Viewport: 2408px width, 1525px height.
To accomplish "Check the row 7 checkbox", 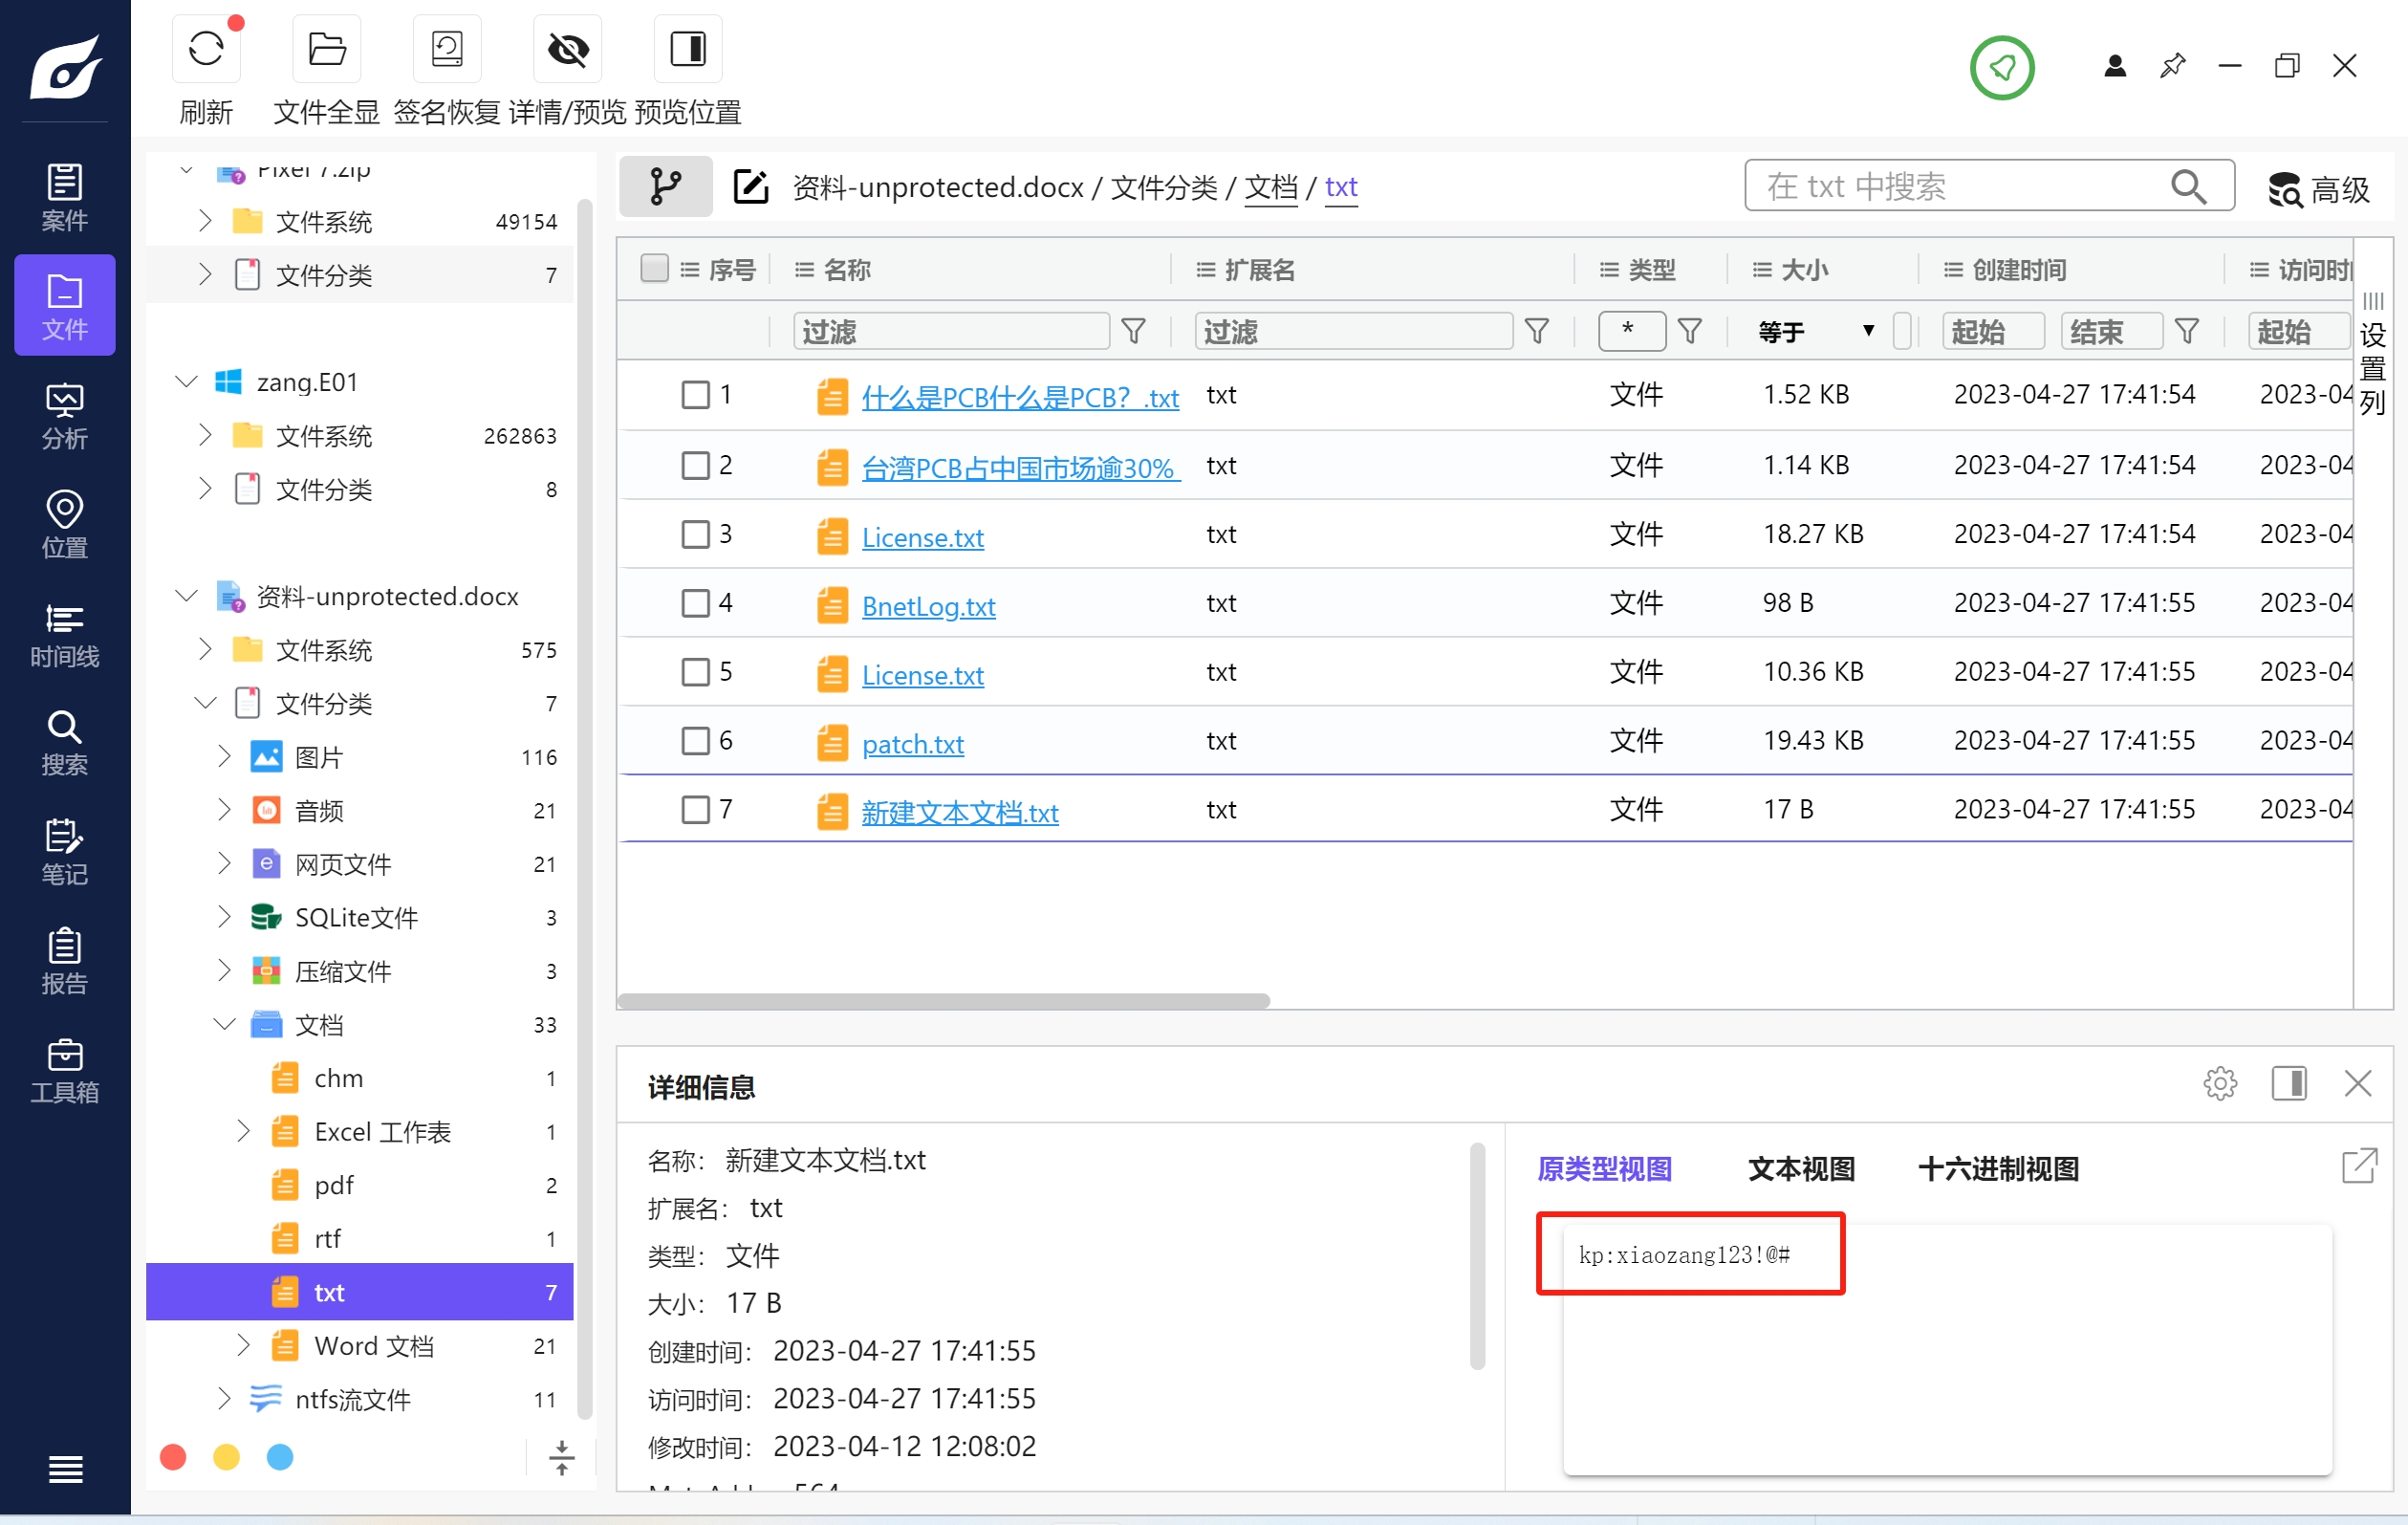I will [x=695, y=809].
